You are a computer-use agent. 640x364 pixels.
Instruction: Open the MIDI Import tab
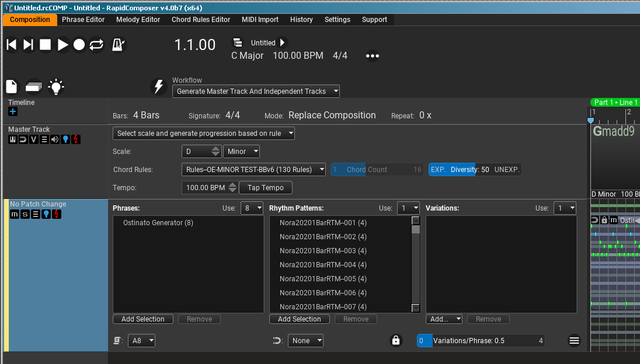click(x=260, y=20)
